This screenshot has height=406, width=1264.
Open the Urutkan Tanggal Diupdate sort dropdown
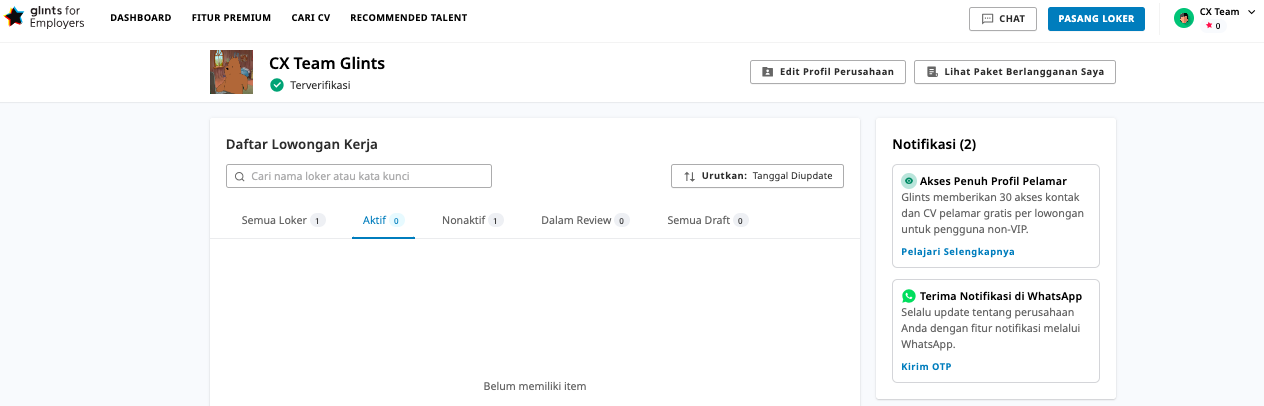(x=758, y=176)
